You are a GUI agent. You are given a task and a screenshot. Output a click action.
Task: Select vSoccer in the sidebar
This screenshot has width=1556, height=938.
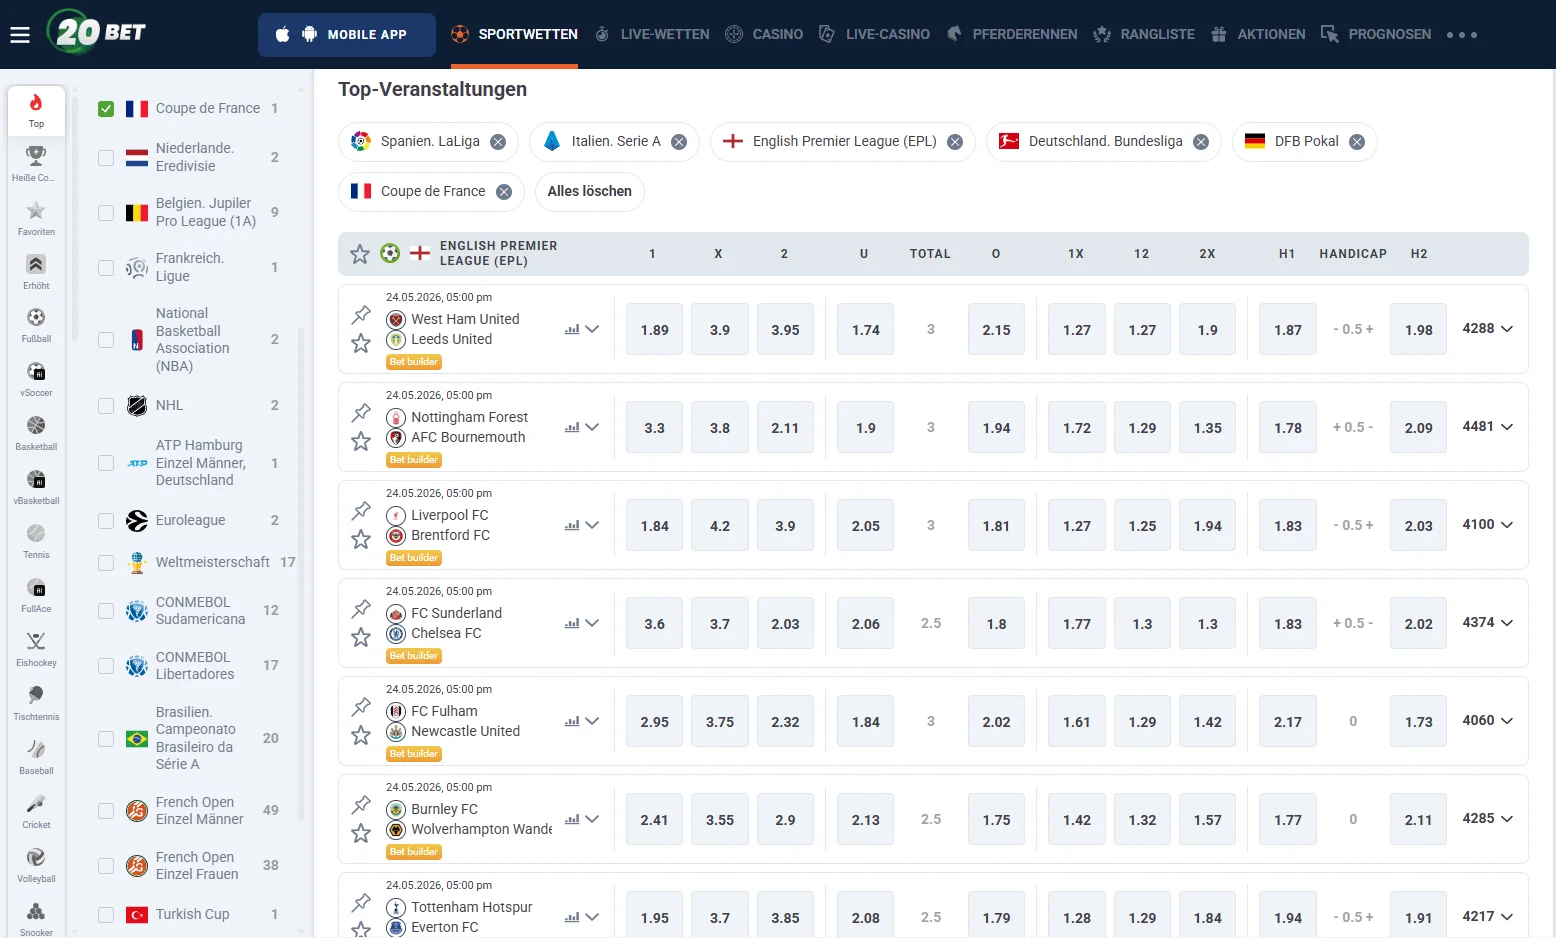[36, 379]
